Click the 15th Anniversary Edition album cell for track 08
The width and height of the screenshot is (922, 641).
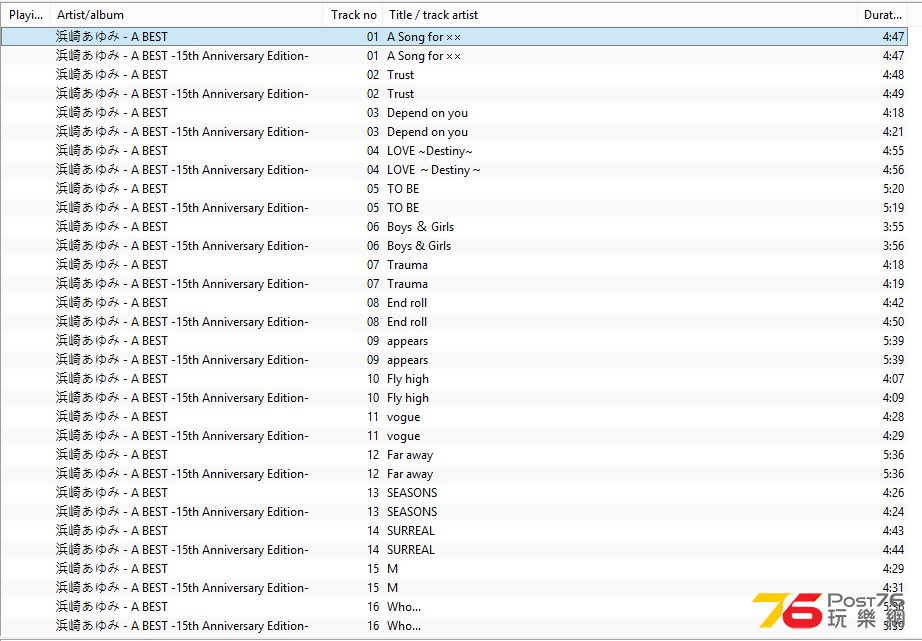(x=182, y=322)
